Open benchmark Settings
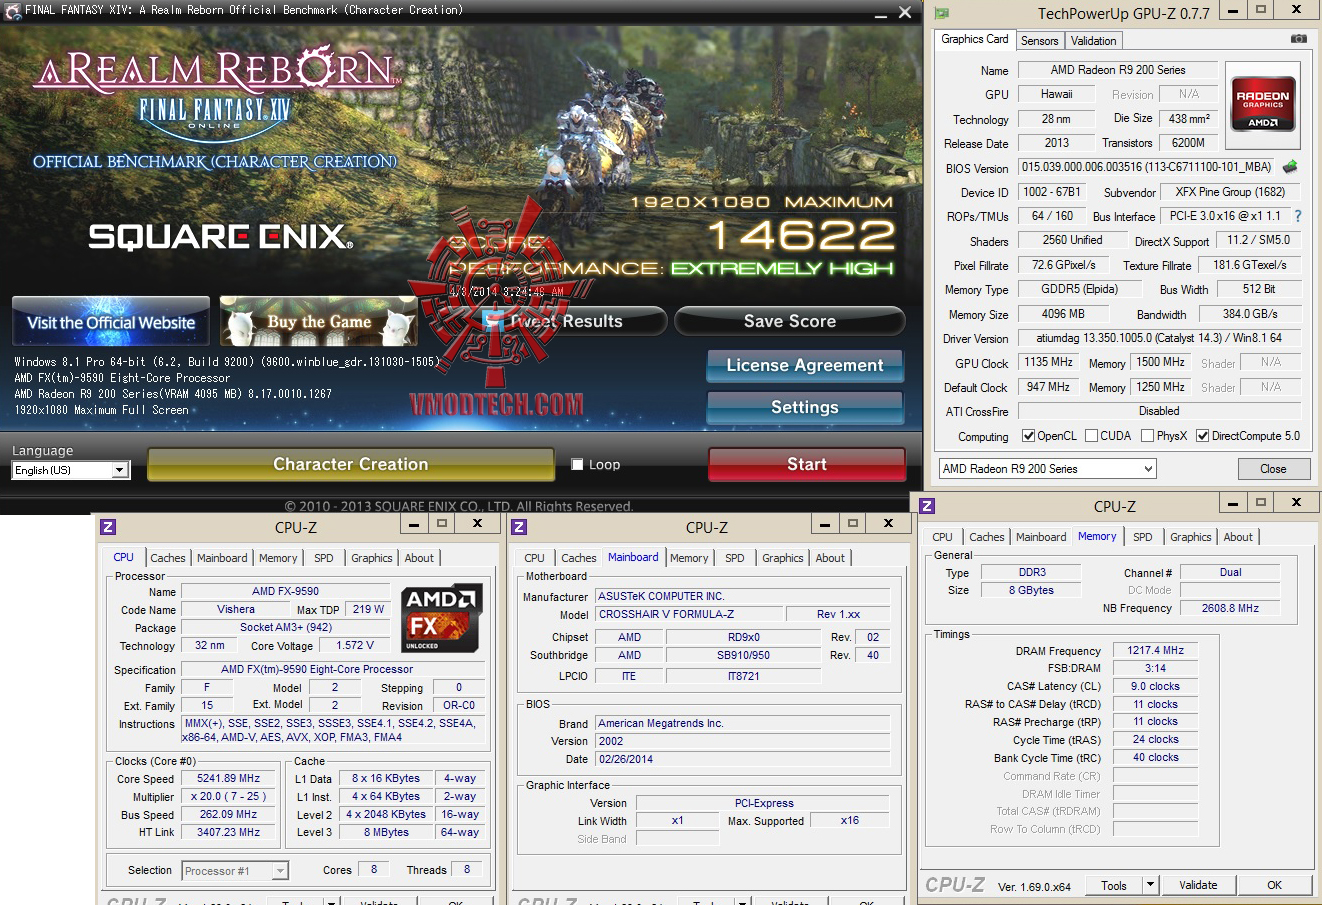 805,407
